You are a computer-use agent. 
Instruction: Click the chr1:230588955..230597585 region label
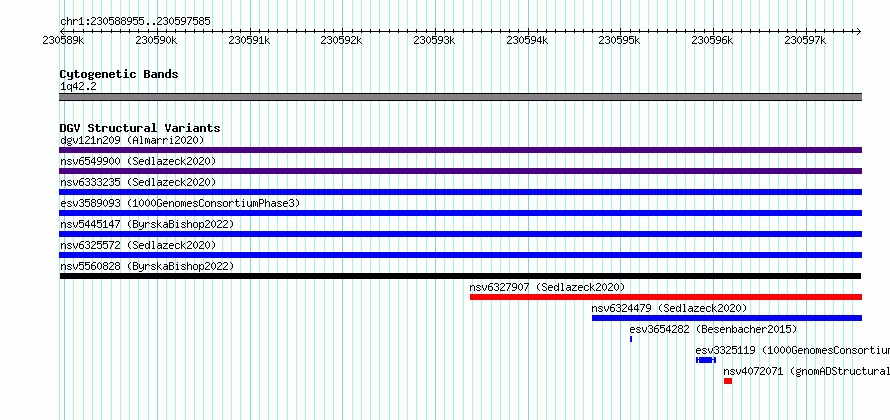pyautogui.click(x=135, y=22)
